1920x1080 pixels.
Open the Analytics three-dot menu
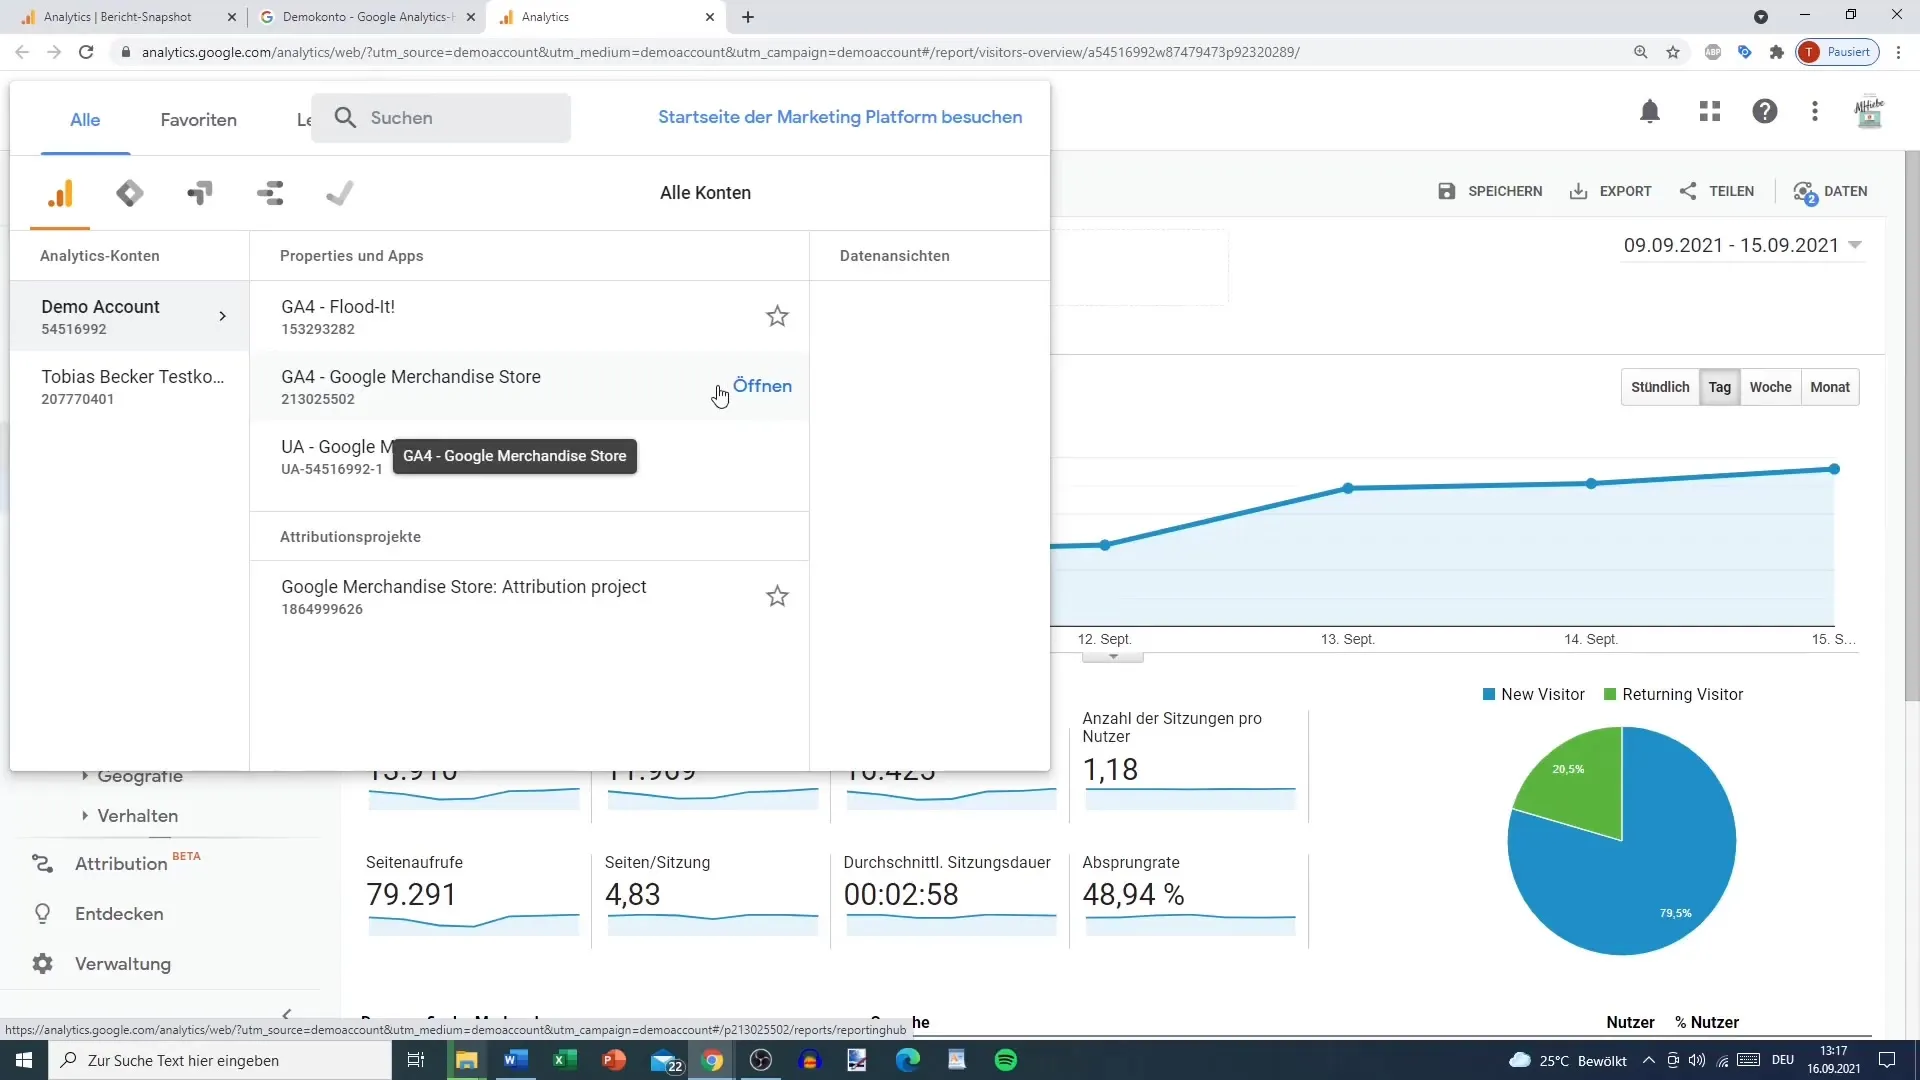[x=1815, y=111]
